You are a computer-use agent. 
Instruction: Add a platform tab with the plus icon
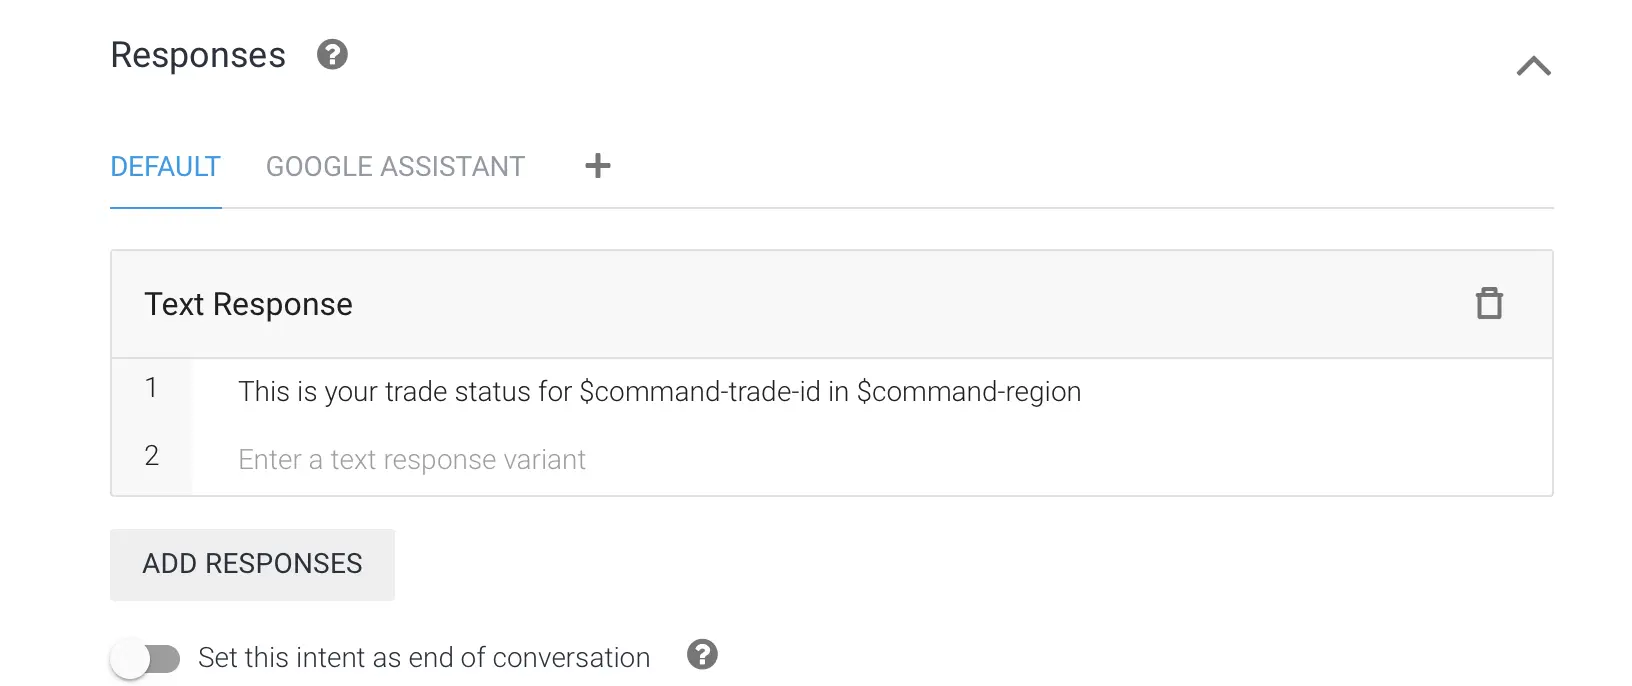click(x=598, y=166)
